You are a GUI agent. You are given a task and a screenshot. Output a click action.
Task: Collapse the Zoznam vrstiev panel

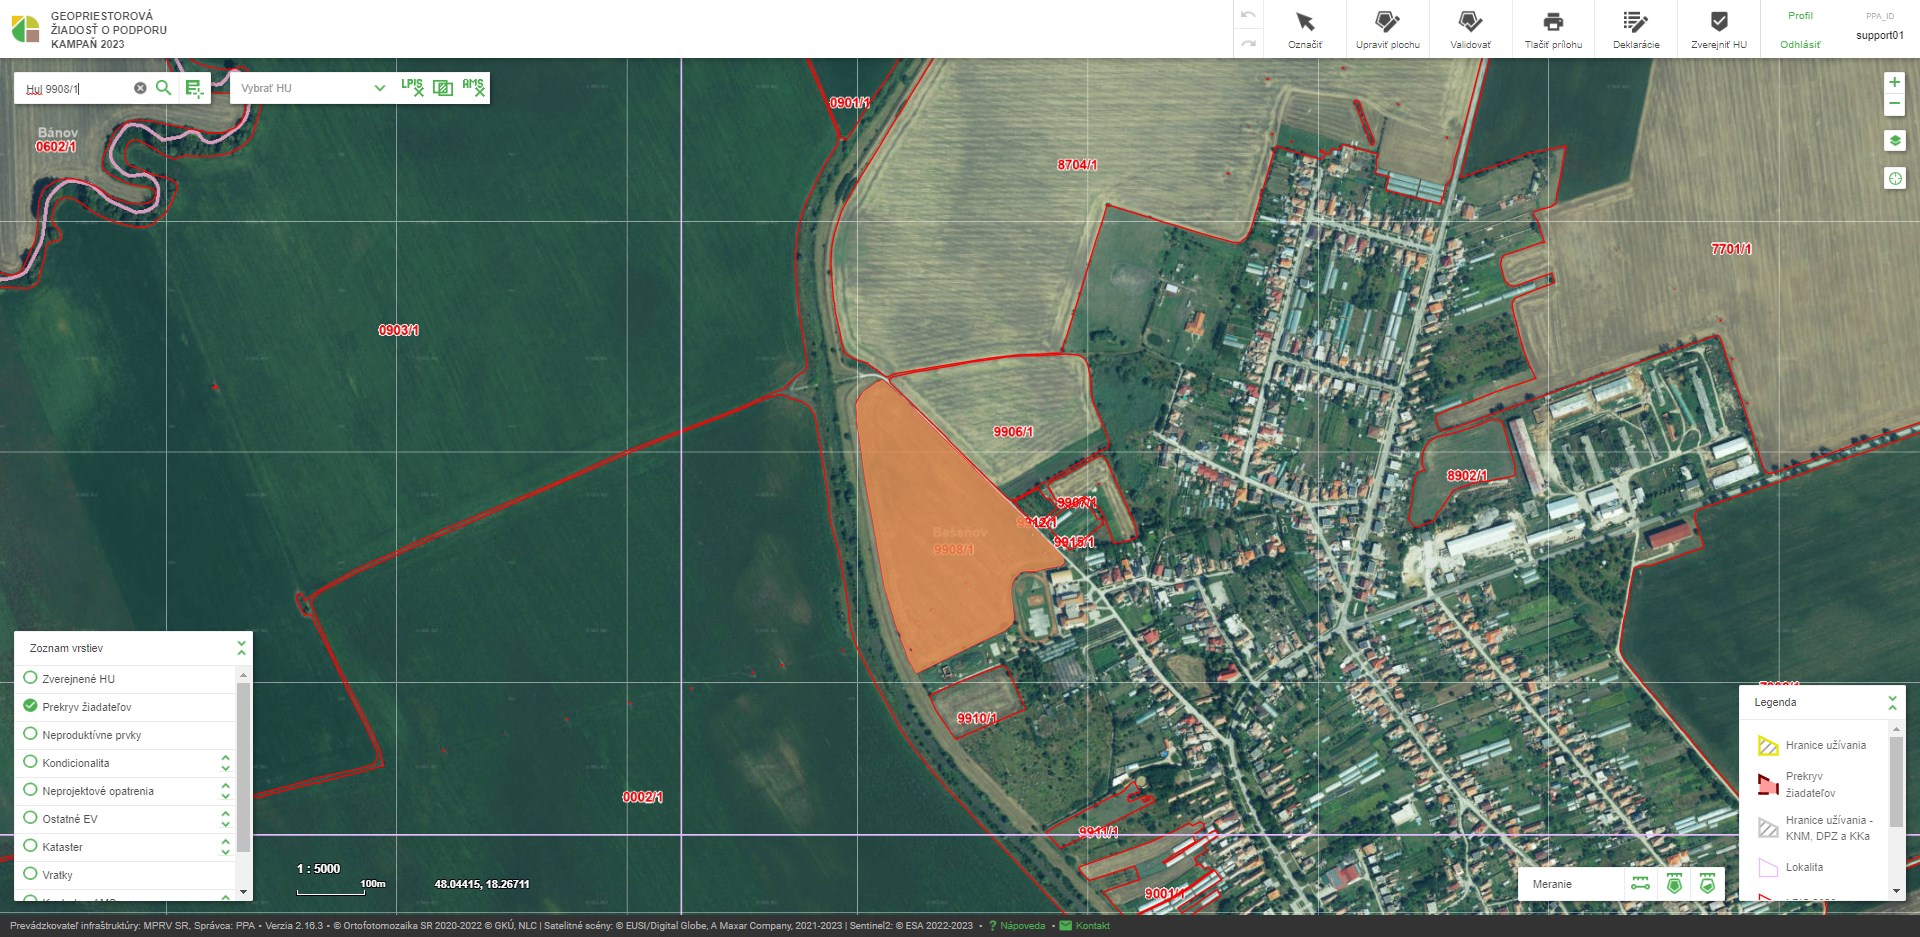[x=241, y=648]
